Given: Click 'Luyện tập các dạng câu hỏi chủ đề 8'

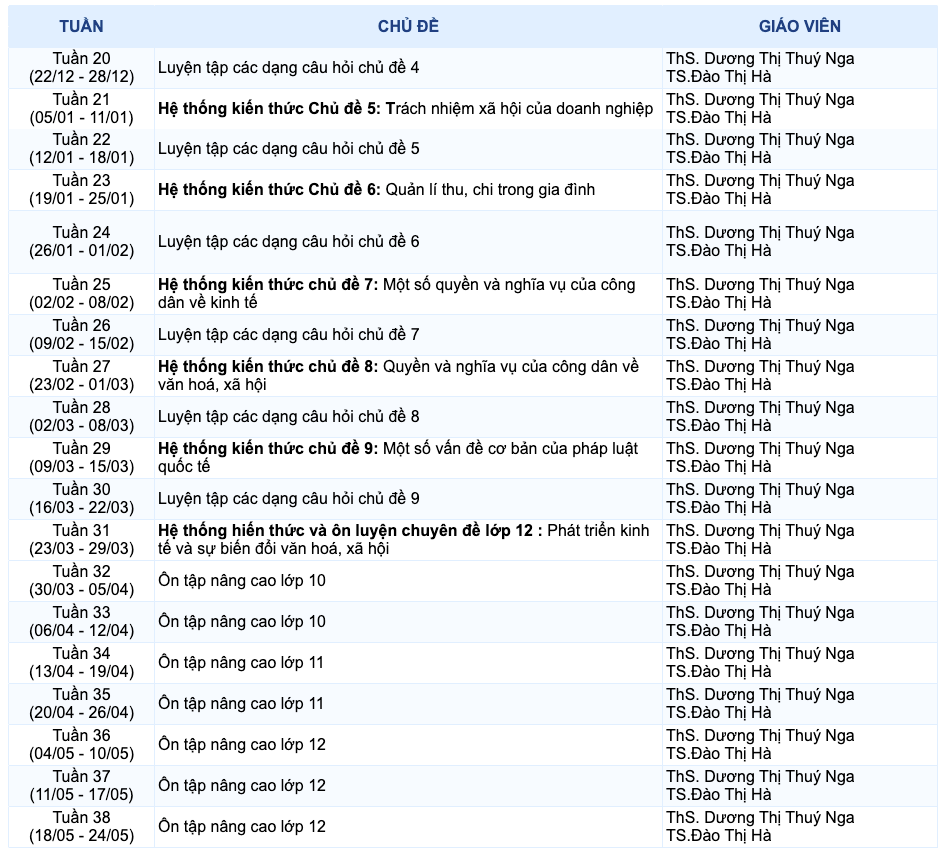Looking at the screenshot, I should click(x=288, y=416).
